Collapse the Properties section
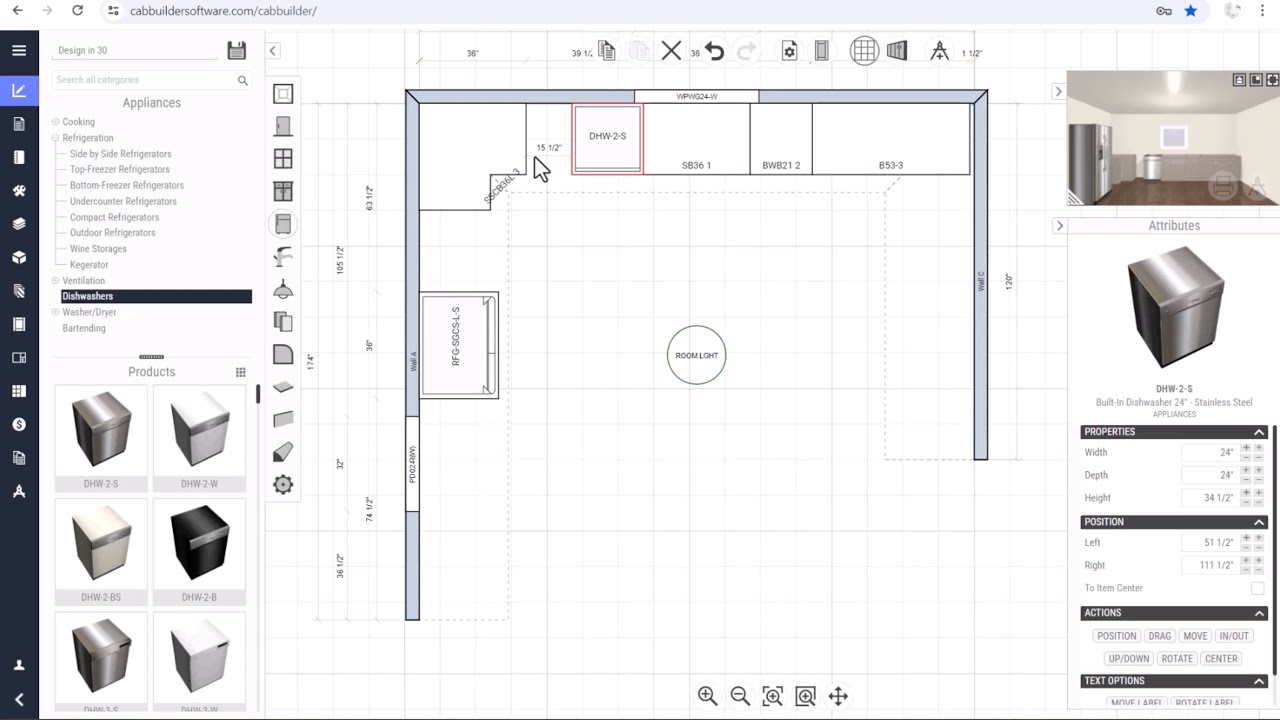Screen dimensions: 1280x720 pos(1259,432)
